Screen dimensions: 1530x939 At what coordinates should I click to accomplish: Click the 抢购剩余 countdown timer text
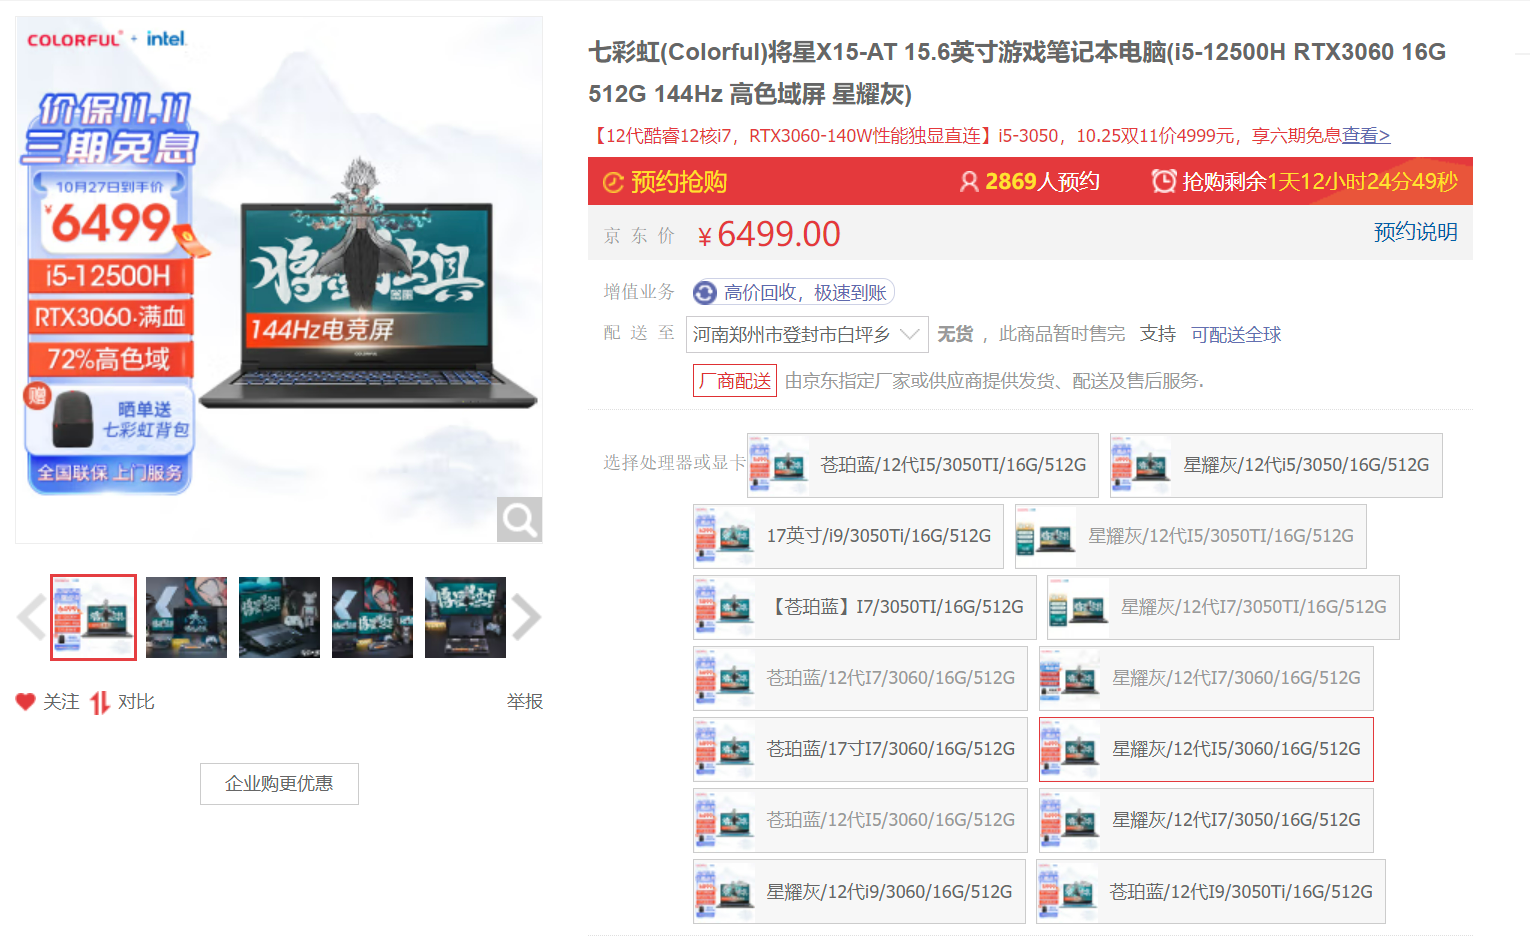click(1320, 182)
